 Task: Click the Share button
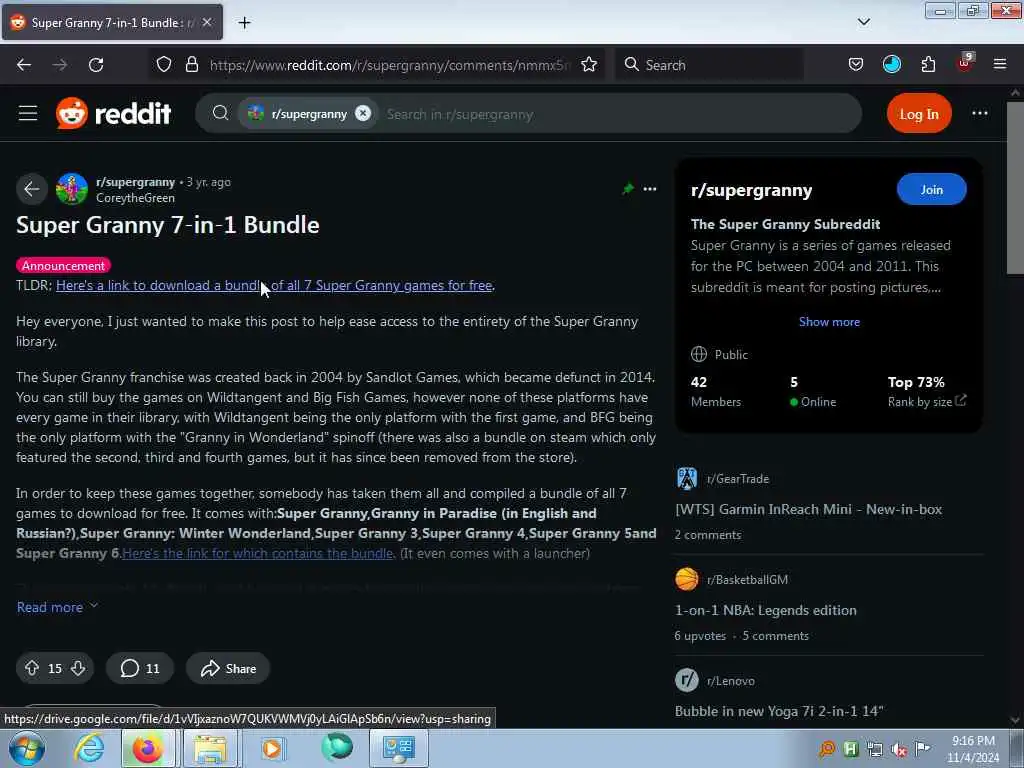click(228, 668)
